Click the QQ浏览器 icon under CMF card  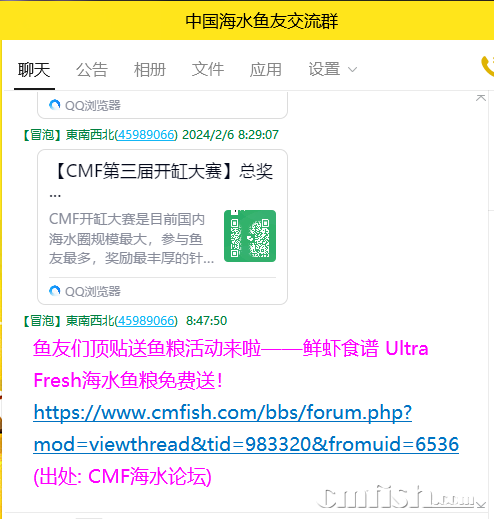point(55,291)
